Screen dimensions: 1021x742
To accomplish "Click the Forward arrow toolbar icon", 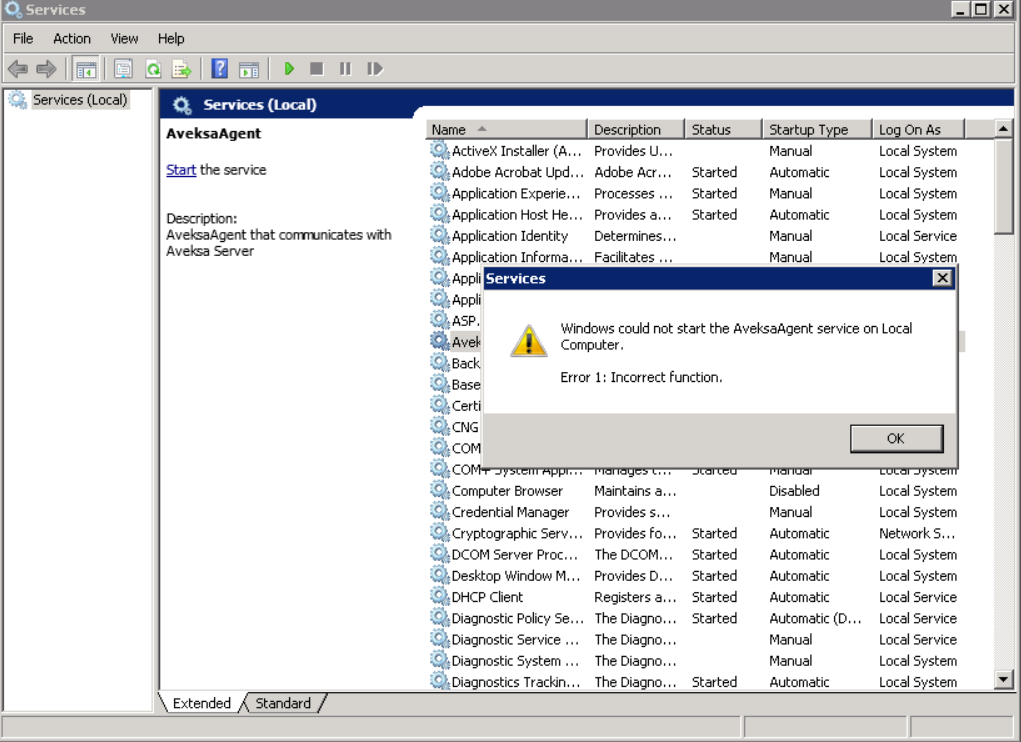I will 46,69.
